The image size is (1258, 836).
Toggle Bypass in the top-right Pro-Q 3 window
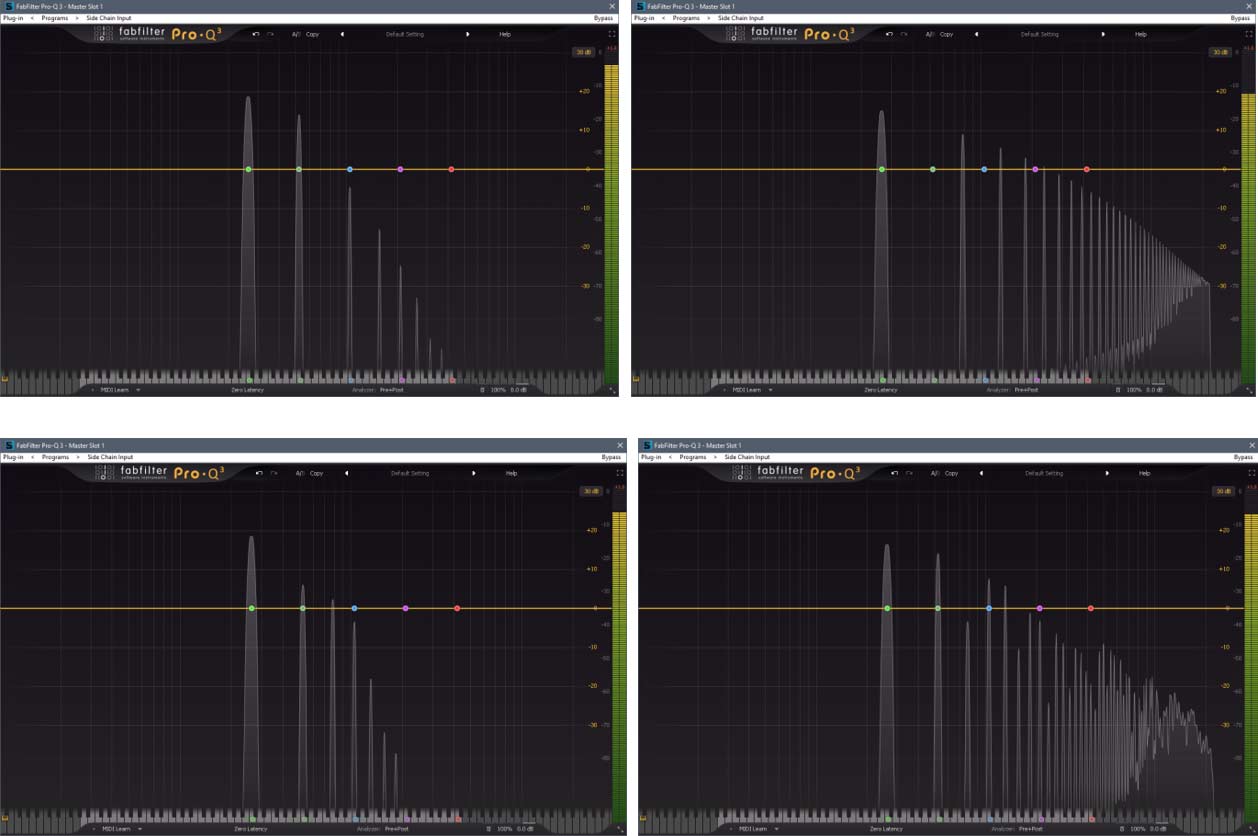pos(1241,18)
